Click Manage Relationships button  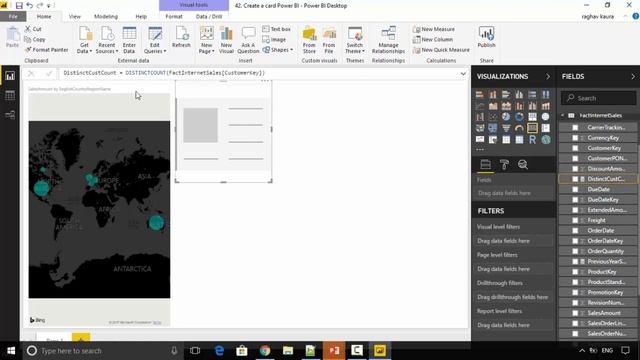coord(388,40)
